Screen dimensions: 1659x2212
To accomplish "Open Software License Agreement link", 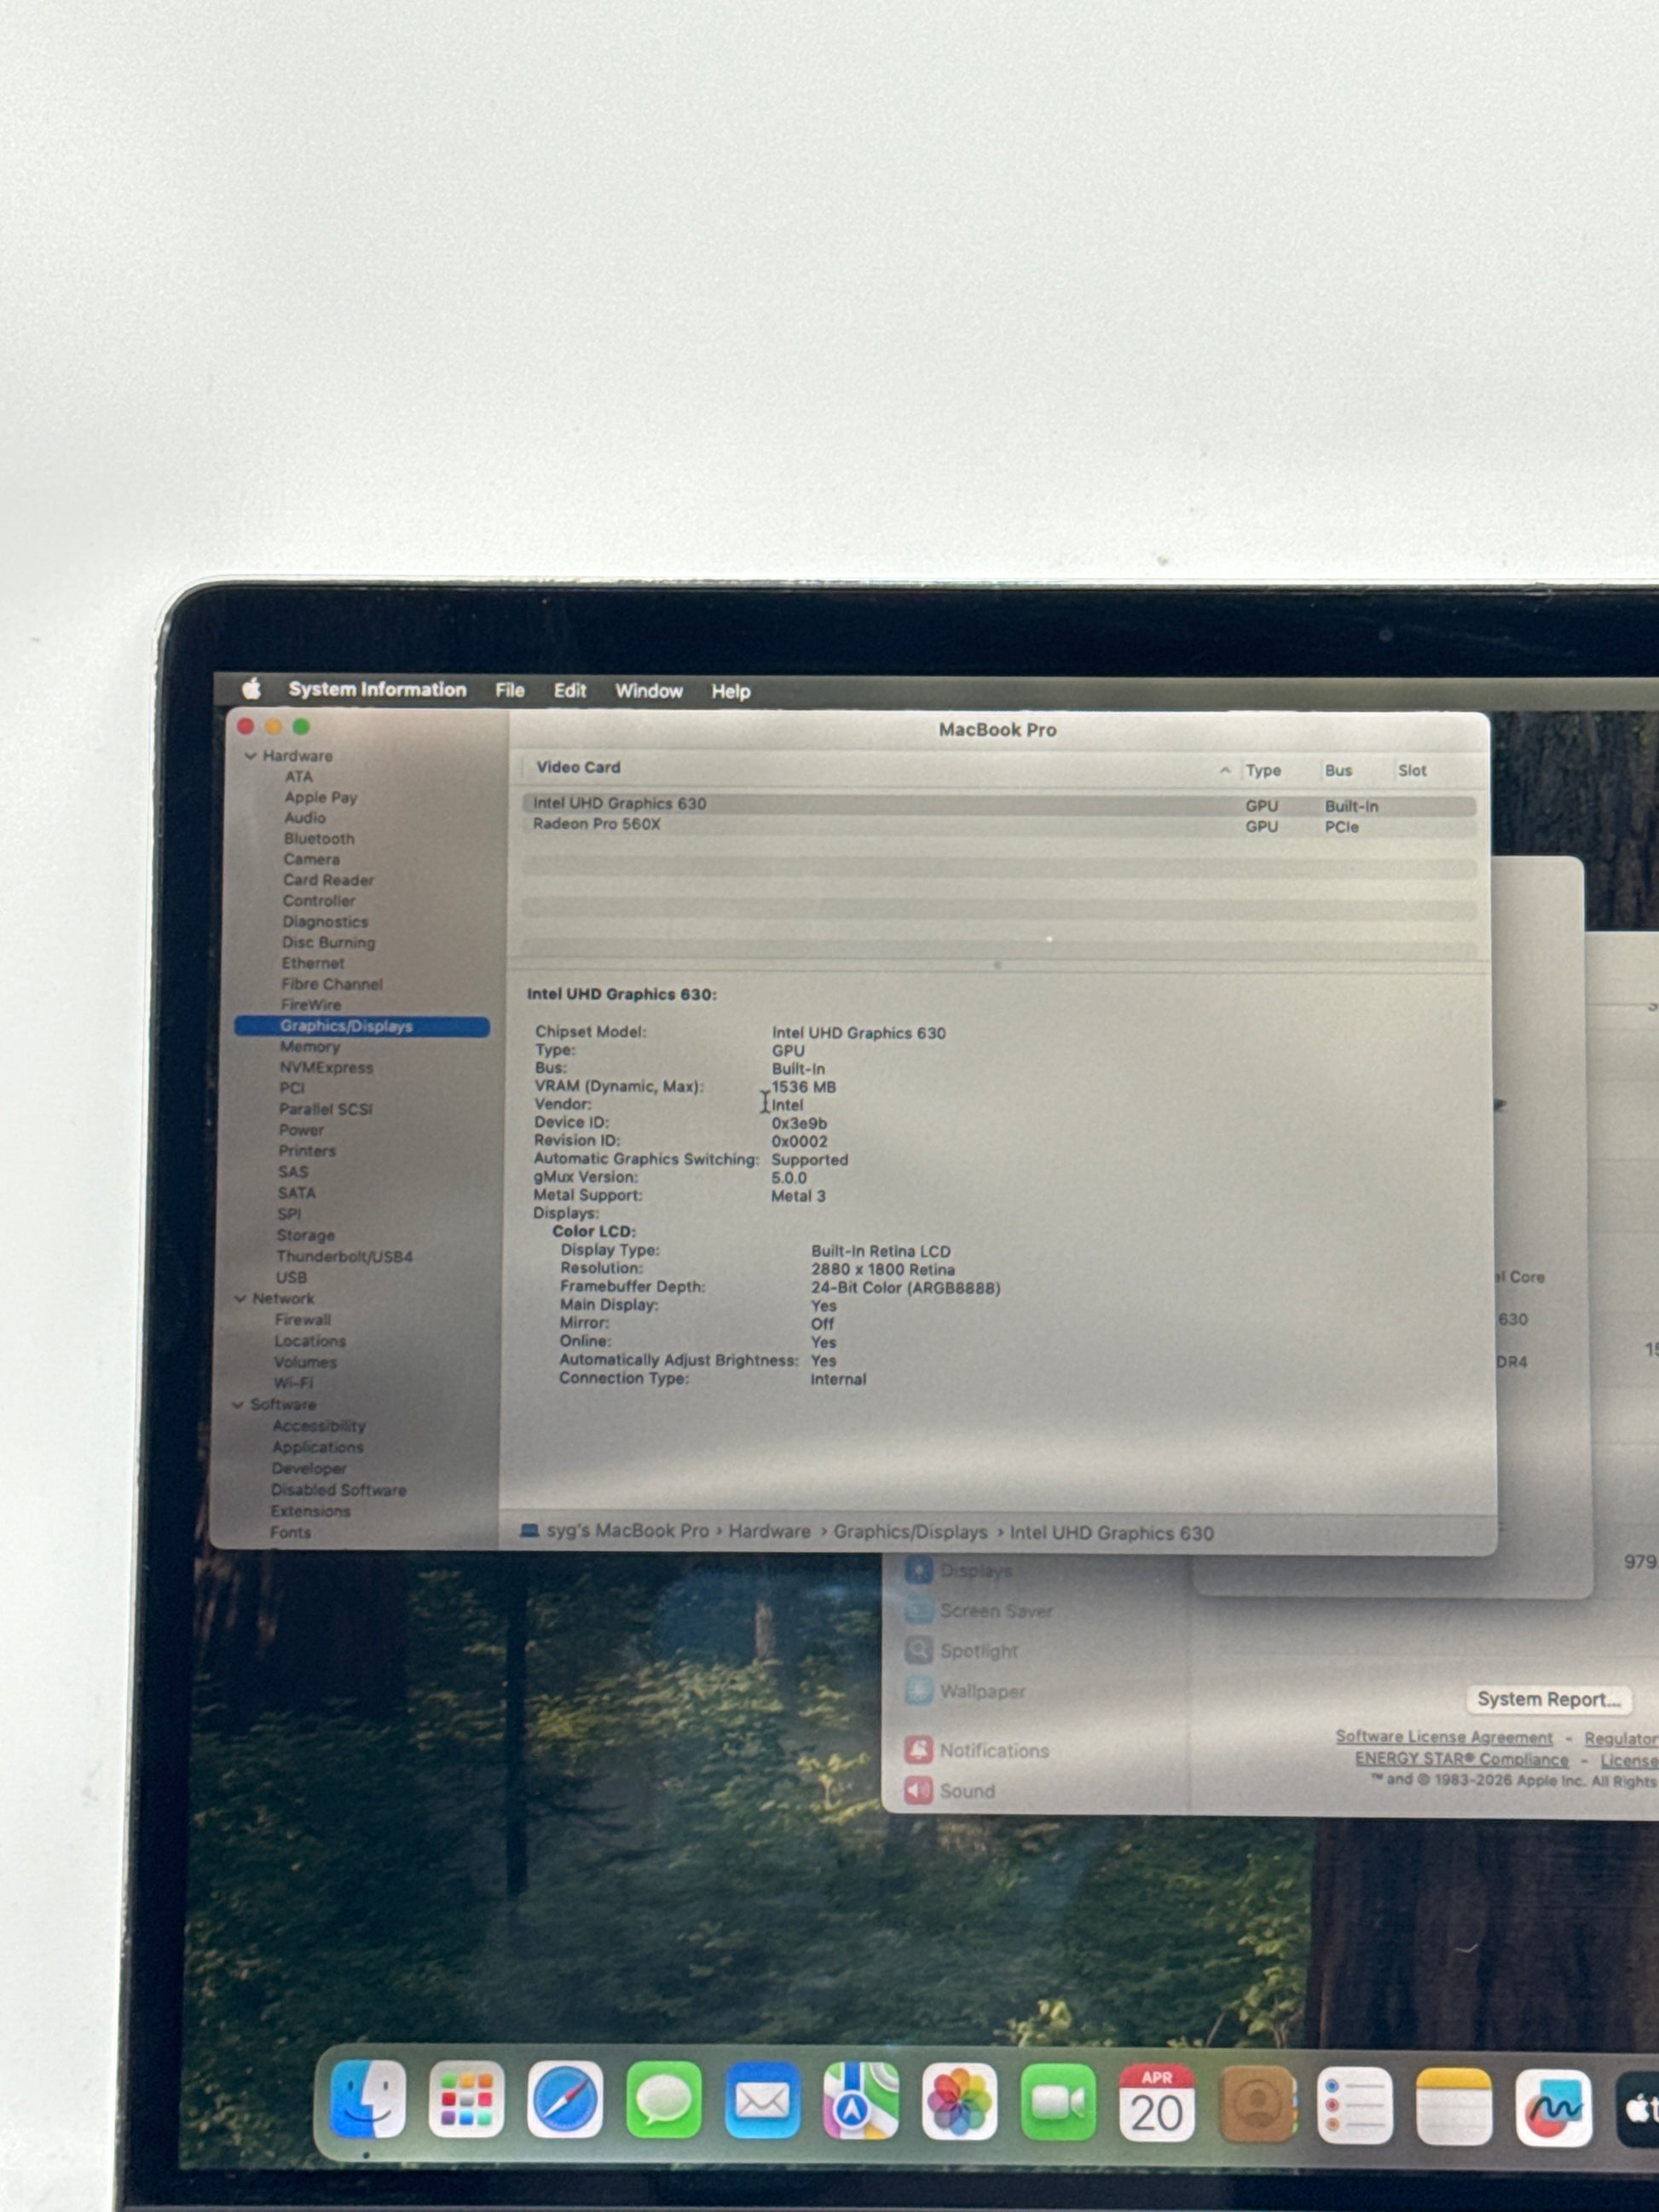I will 1443,1737.
